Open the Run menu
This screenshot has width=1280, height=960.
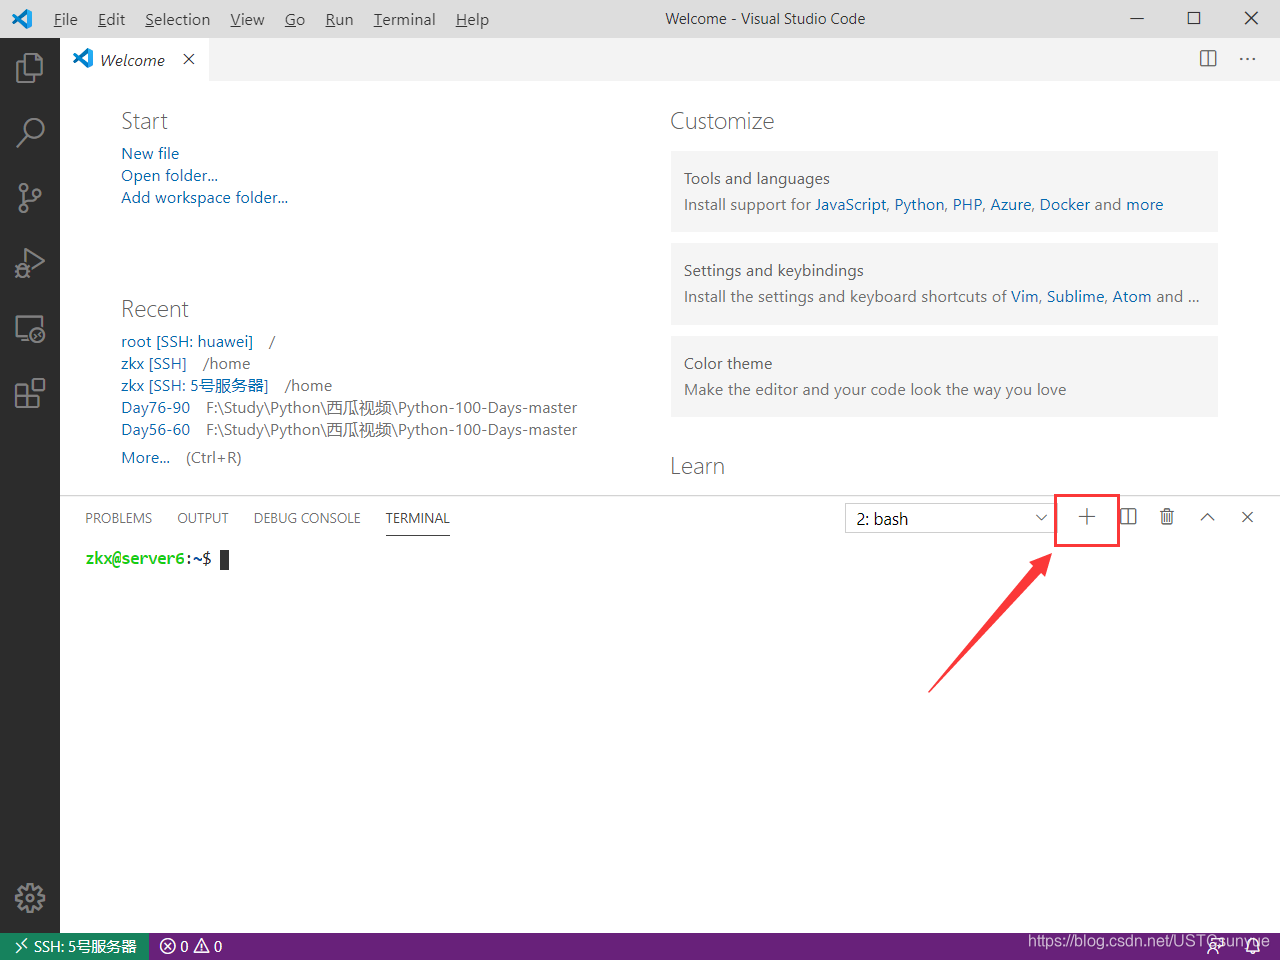339,19
